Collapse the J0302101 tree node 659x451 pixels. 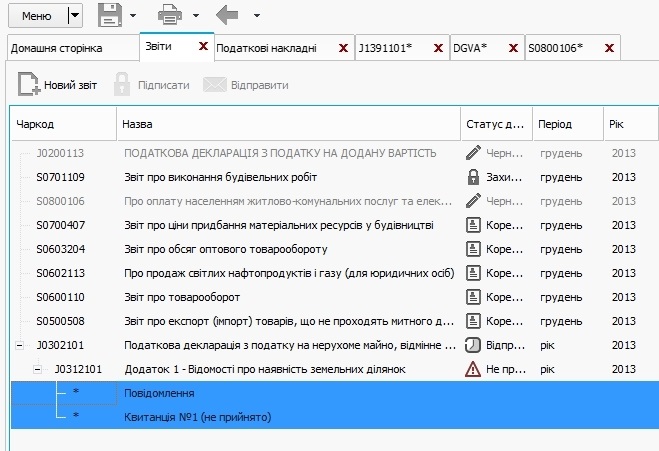(x=19, y=346)
